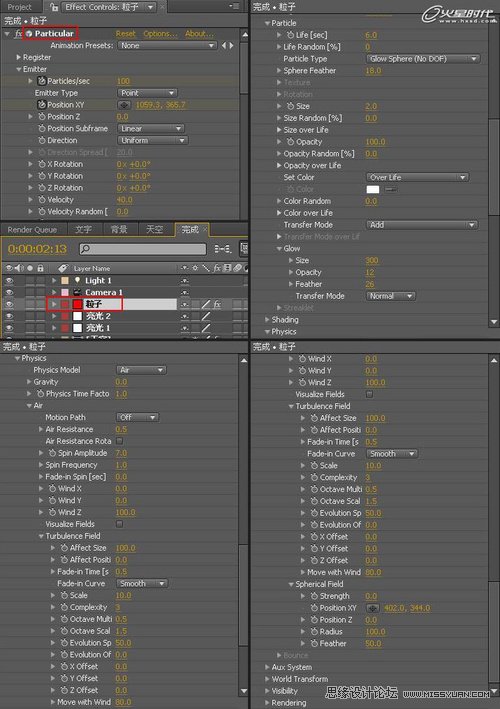Click the Spherical Field Position XY crosshair
The image size is (500, 709).
point(373,608)
